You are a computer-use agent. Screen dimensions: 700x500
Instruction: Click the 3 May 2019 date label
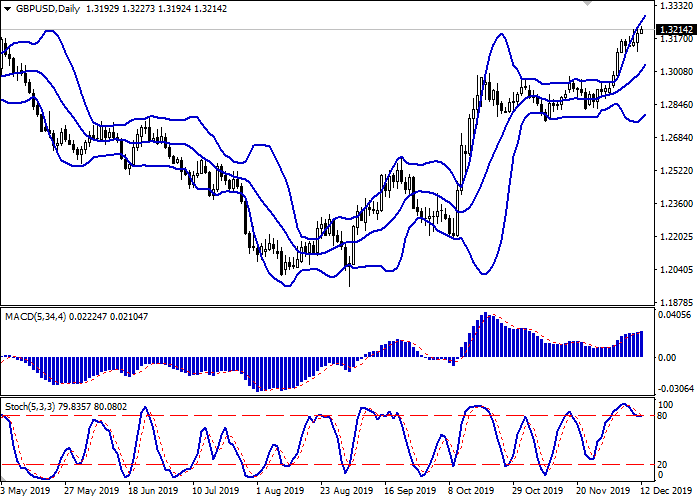(26, 491)
